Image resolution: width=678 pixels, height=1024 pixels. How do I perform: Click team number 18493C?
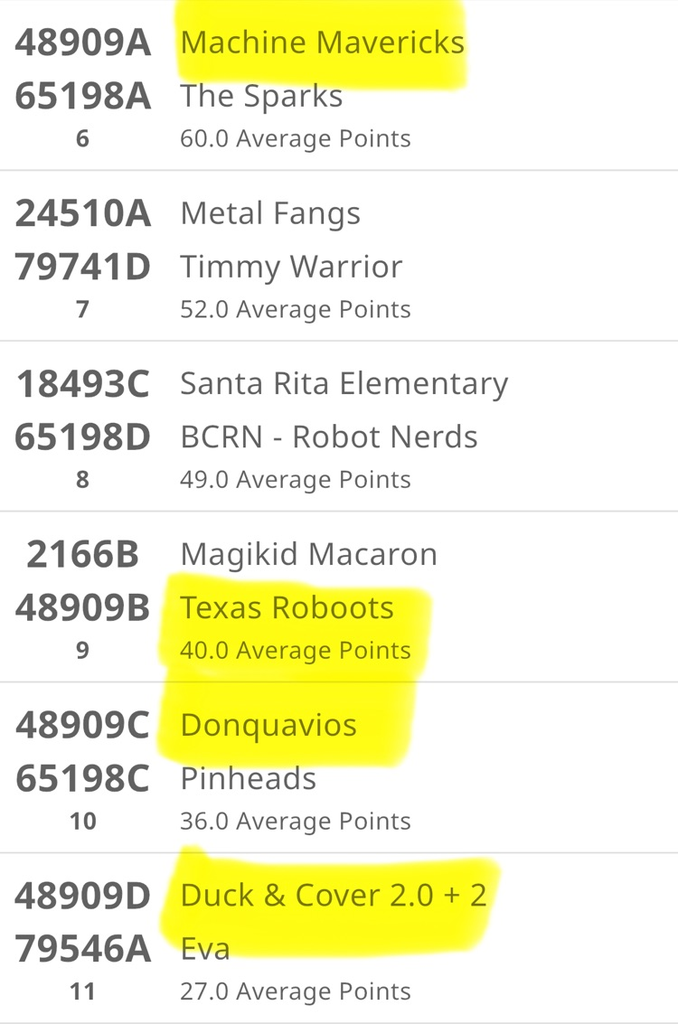click(x=83, y=384)
